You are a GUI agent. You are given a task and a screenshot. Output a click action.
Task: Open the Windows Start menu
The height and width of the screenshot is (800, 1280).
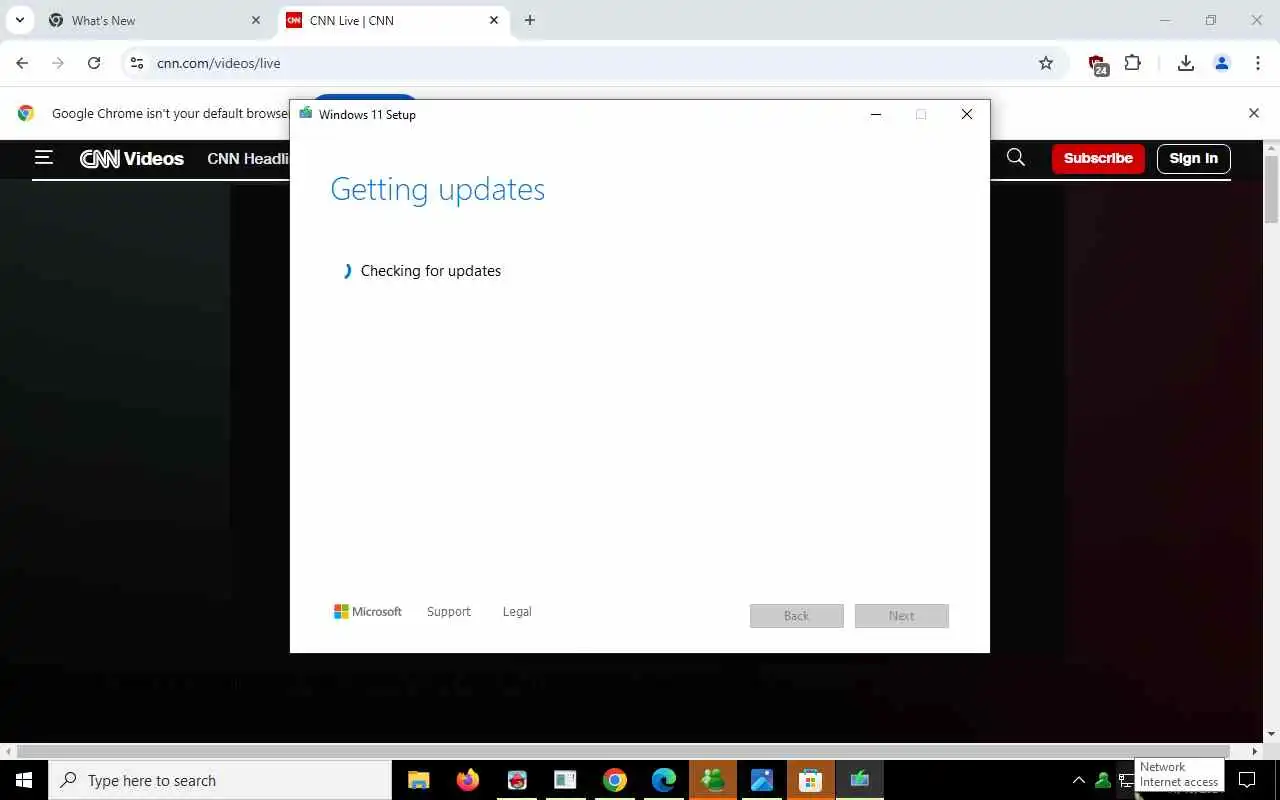point(24,780)
